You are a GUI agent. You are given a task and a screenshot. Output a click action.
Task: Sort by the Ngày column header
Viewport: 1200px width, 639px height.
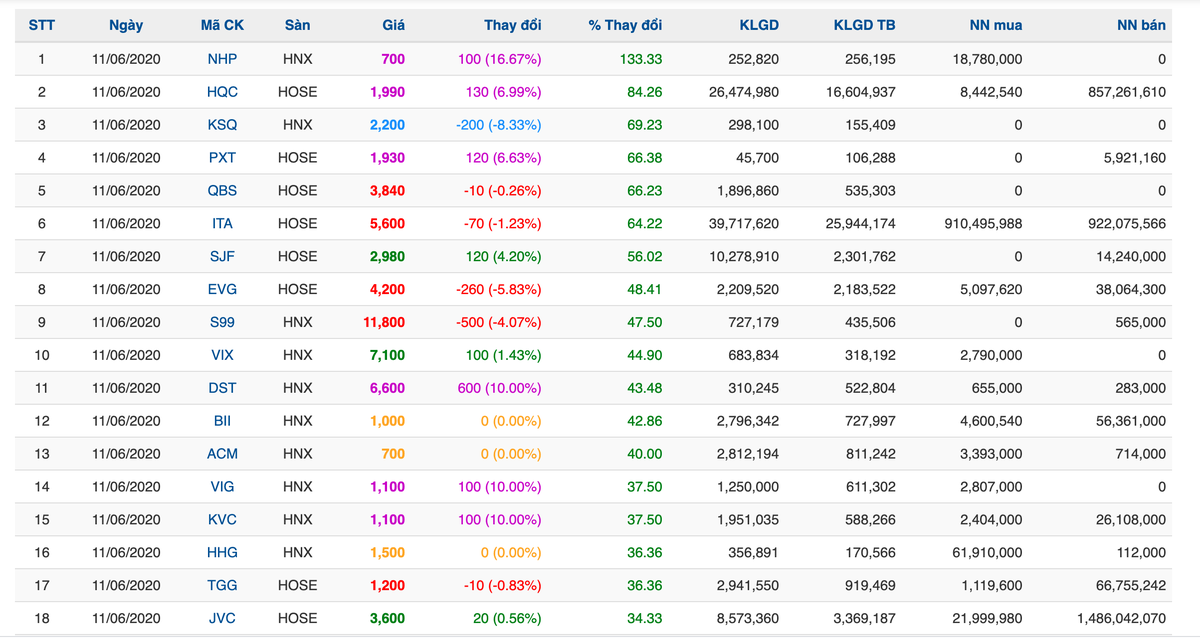[x=126, y=25]
